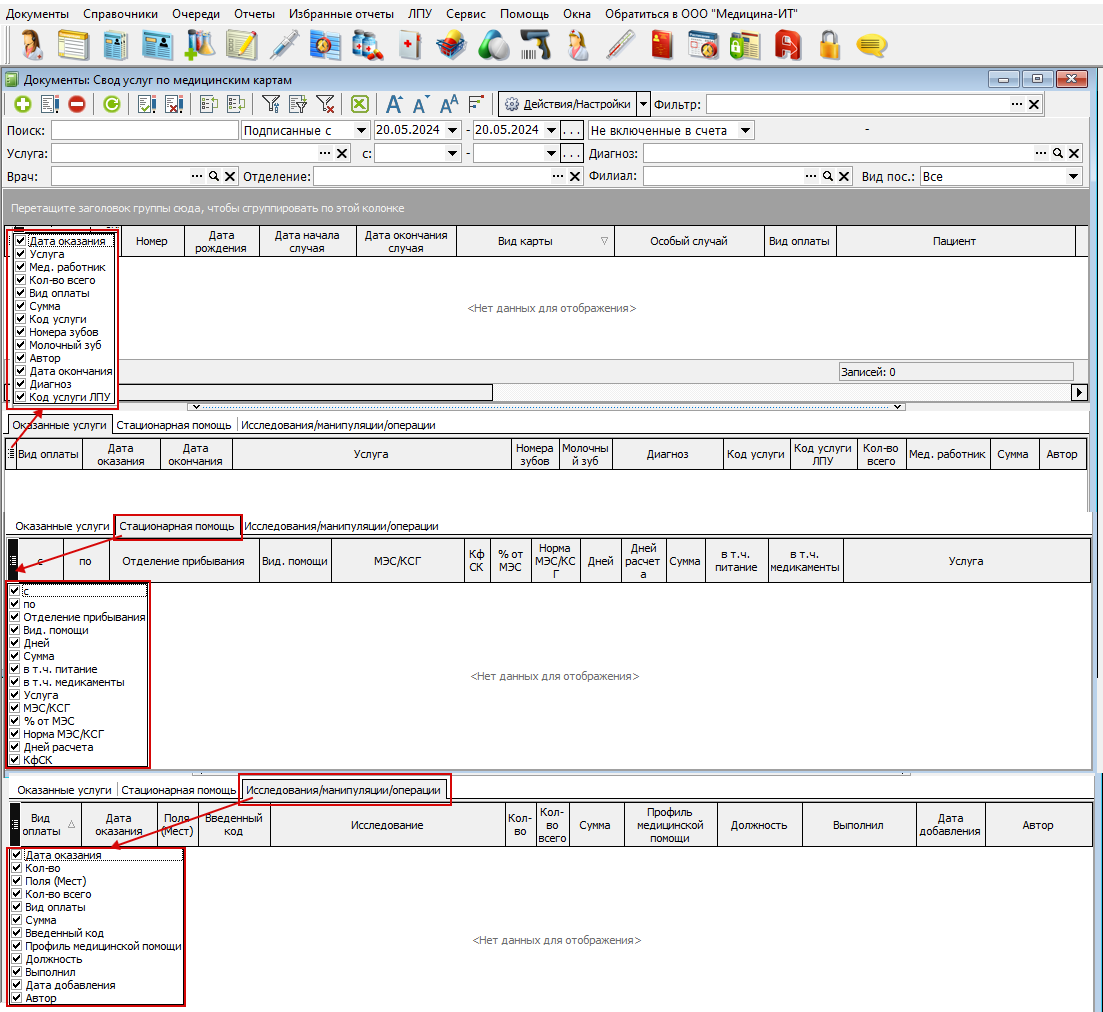
Task: Click the golden padlock icon
Action: (x=829, y=46)
